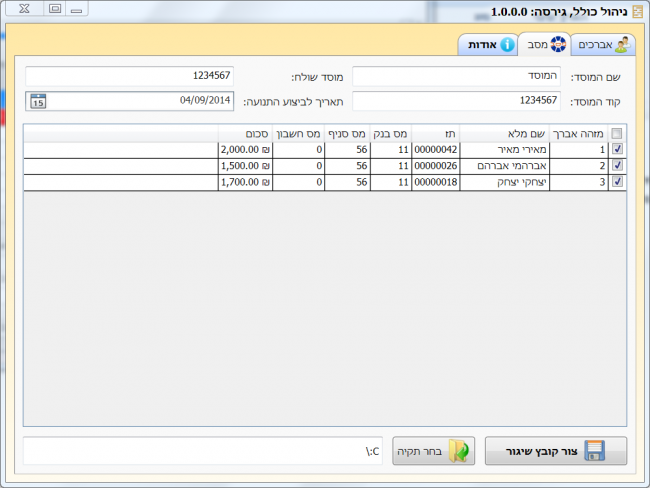The image size is (650, 488).
Task: Click the folder path field C:\
Action: click(x=203, y=451)
